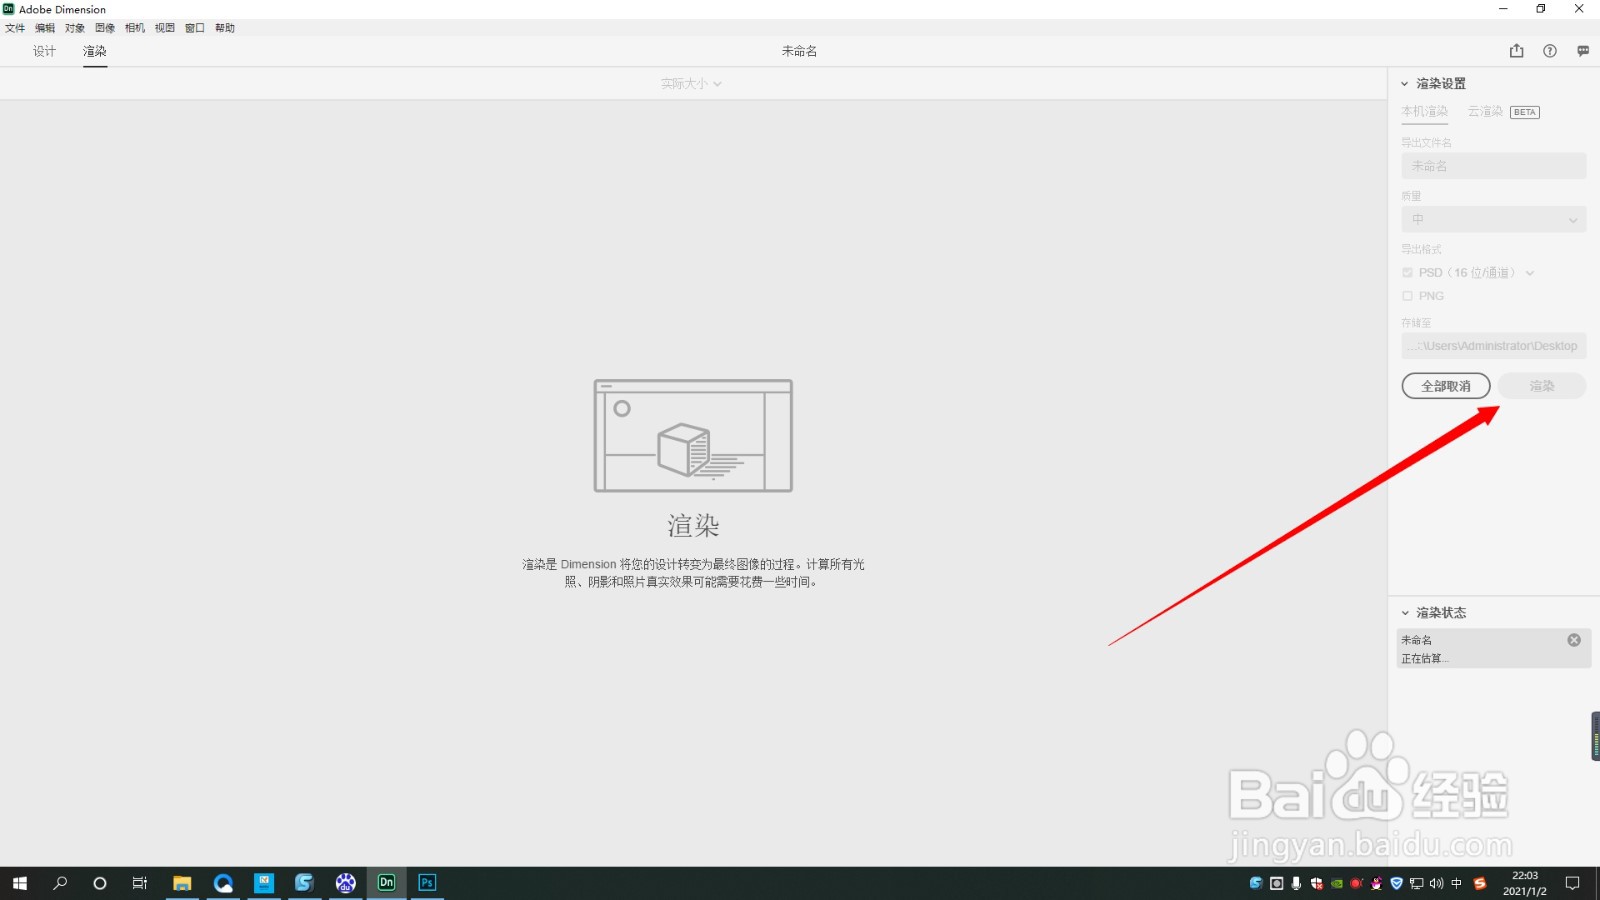Select the 渲染 mode tab
The width and height of the screenshot is (1600, 900).
tap(95, 51)
